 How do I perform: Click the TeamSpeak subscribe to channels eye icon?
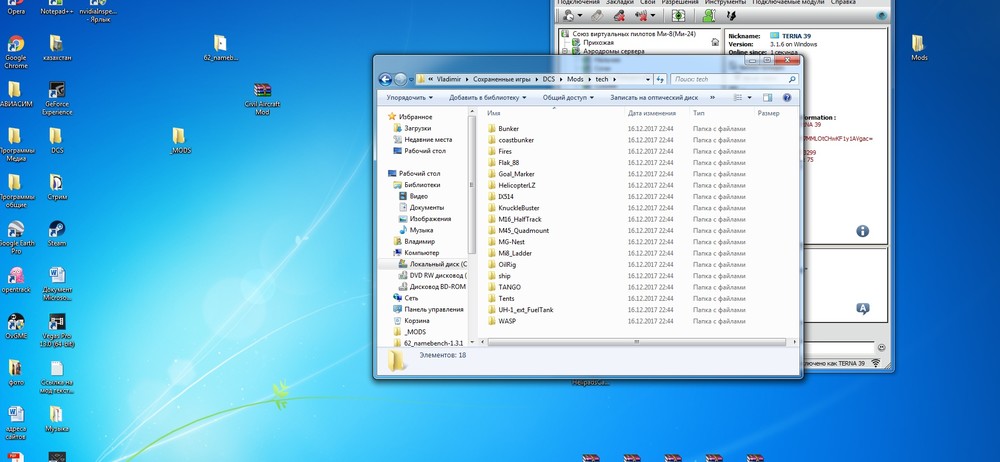[679, 16]
